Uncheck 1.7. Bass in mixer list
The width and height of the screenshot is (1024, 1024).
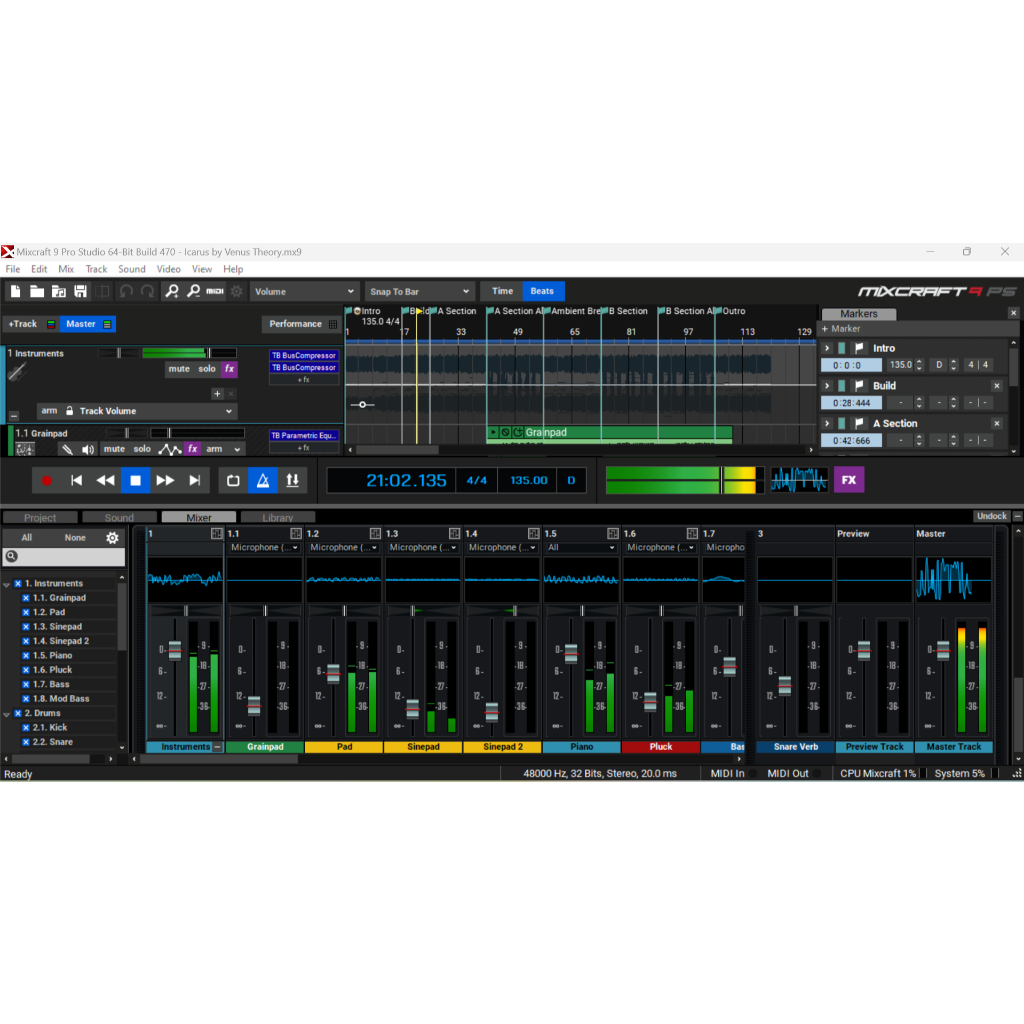coord(26,684)
